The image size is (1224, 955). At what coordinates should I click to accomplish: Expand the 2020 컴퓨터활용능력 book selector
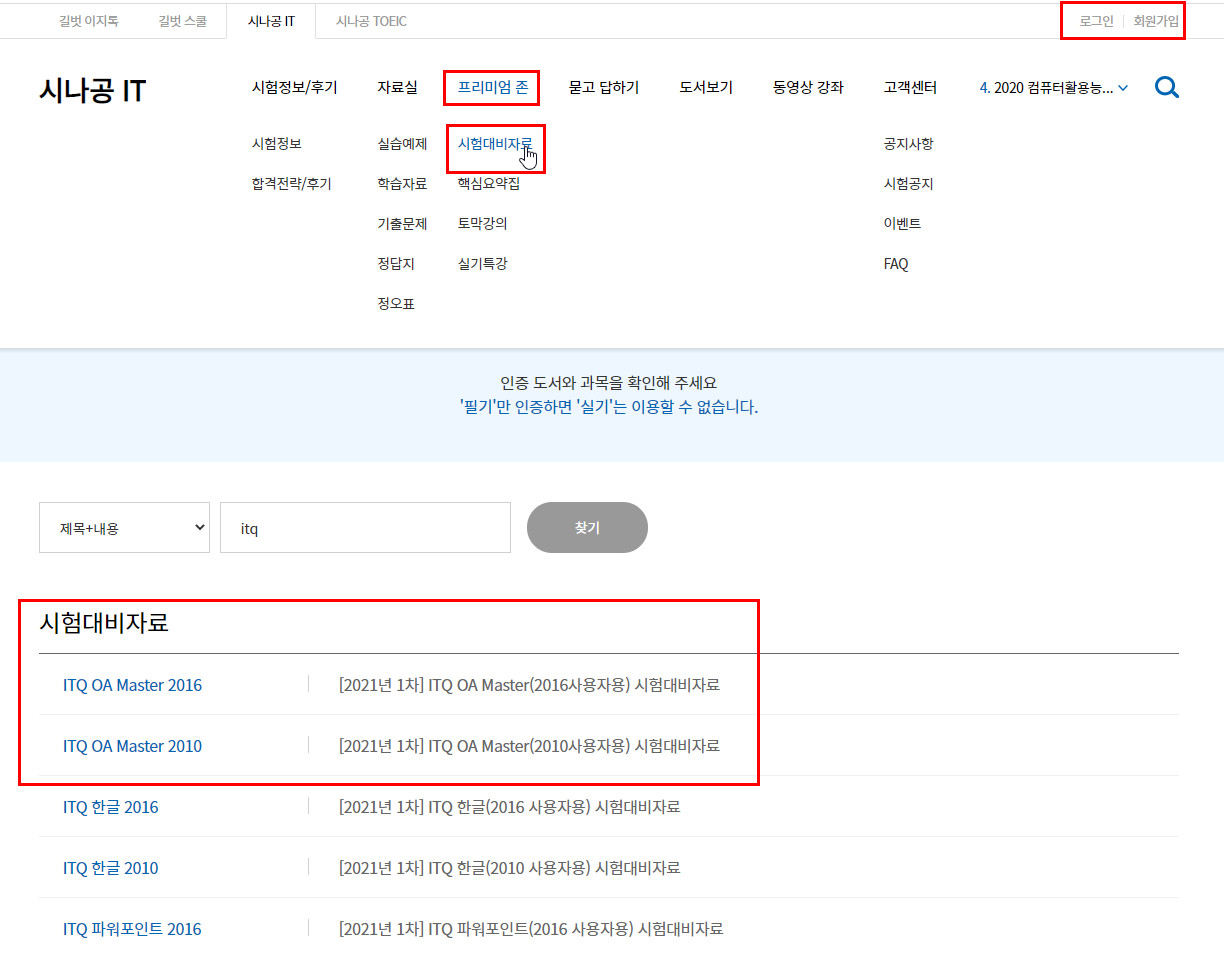point(1053,88)
